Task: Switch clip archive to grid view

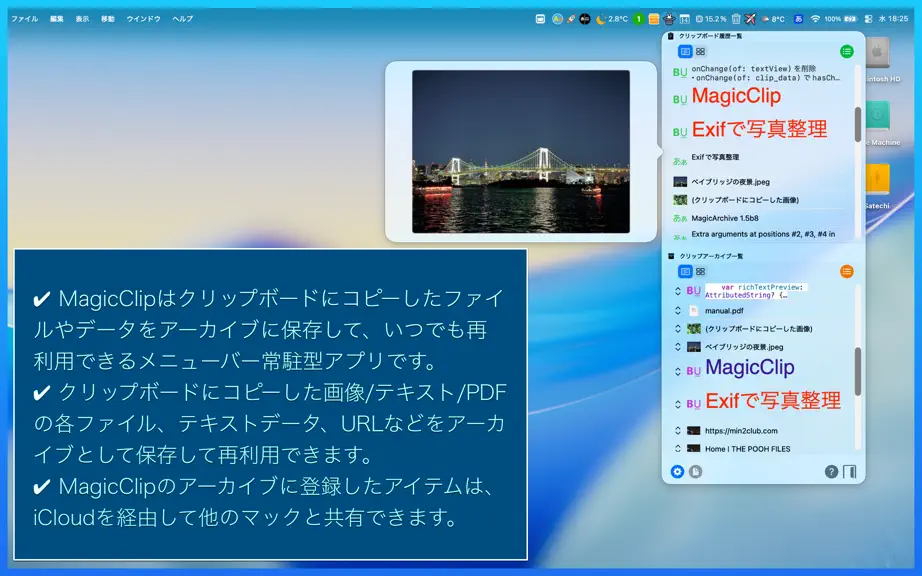Action: coord(700,272)
